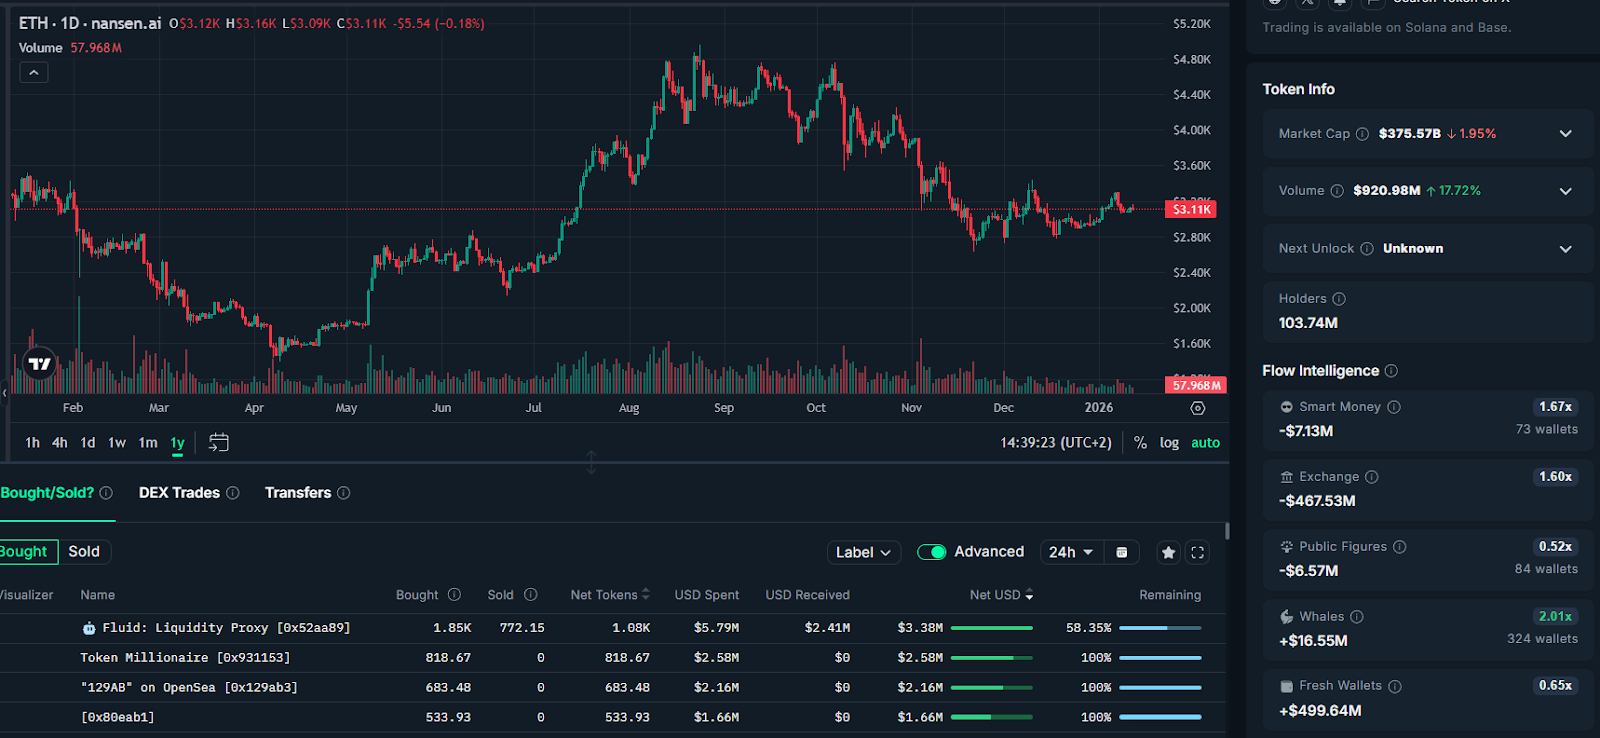Switch to the Transfers tab
This screenshot has height=738, width=1600.
297,493
